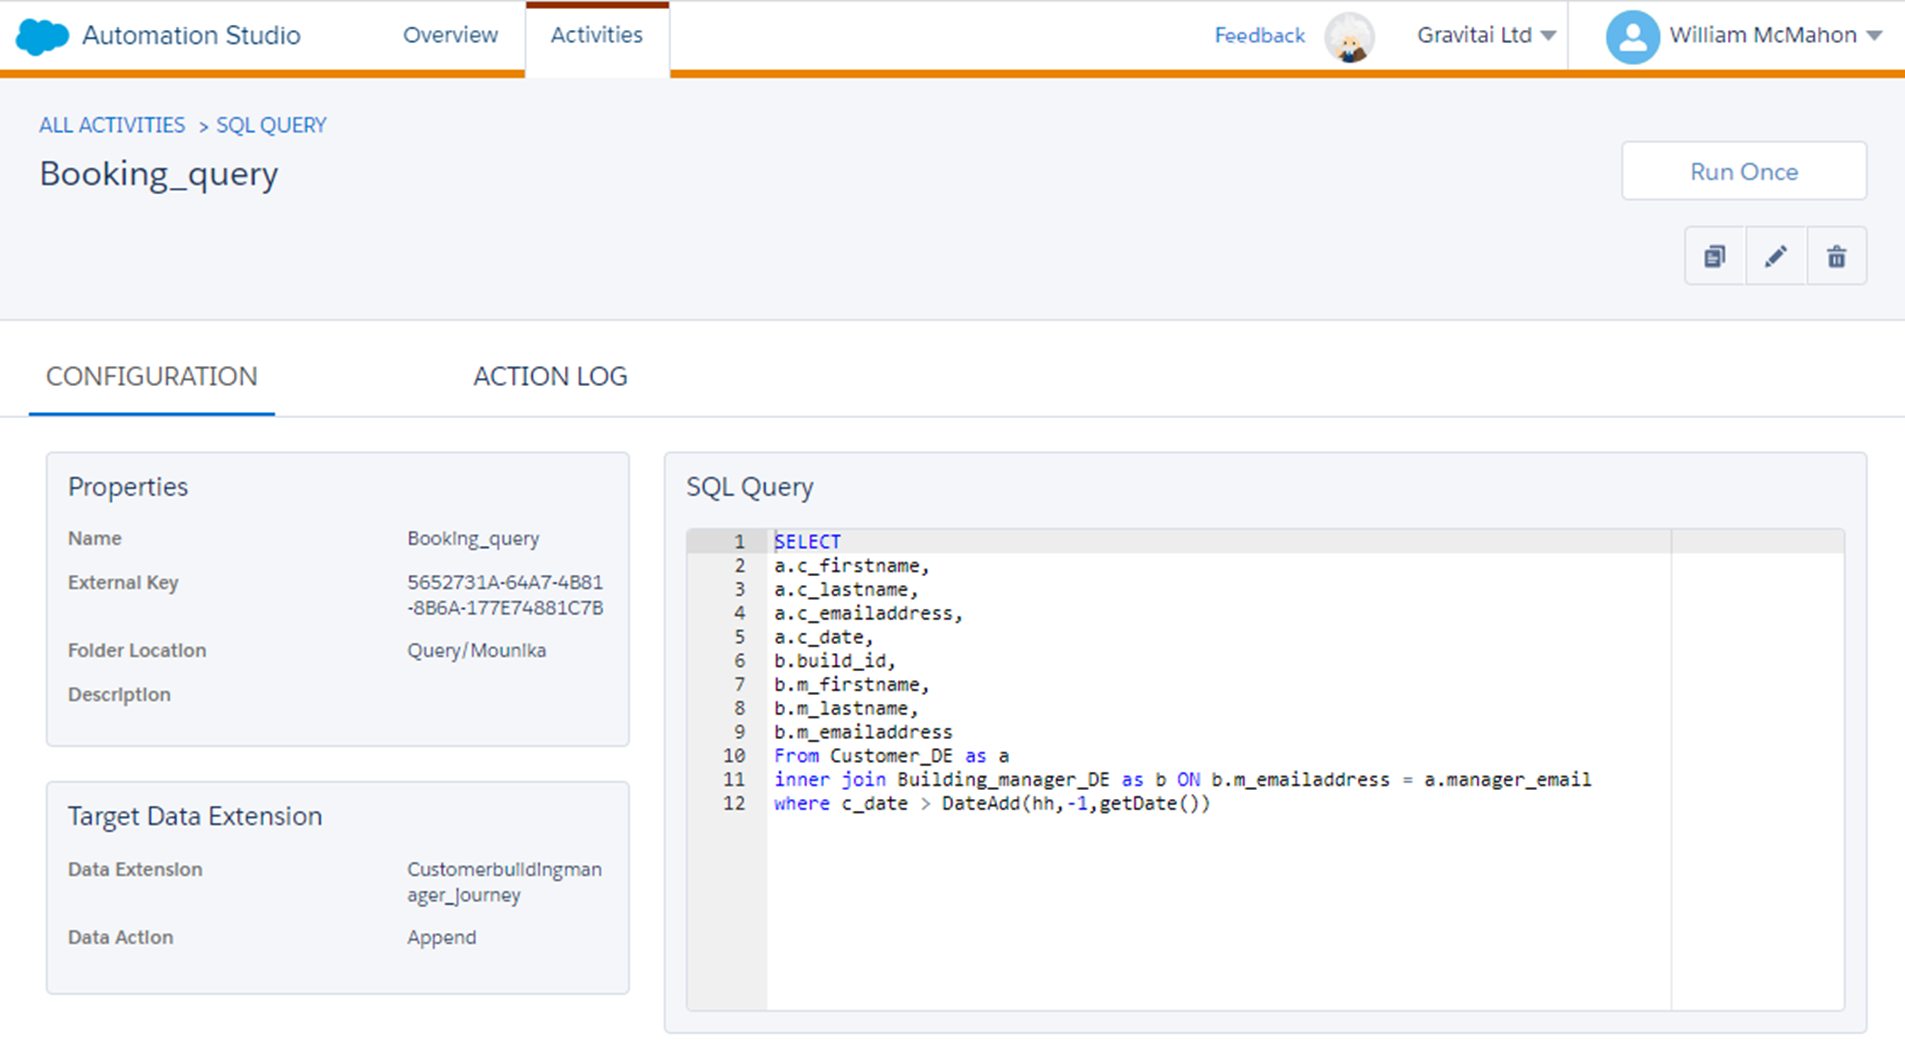Open the Gravitai Ltd account dropdown
Viewport: 1905px width, 1061px height.
pyautogui.click(x=1486, y=35)
